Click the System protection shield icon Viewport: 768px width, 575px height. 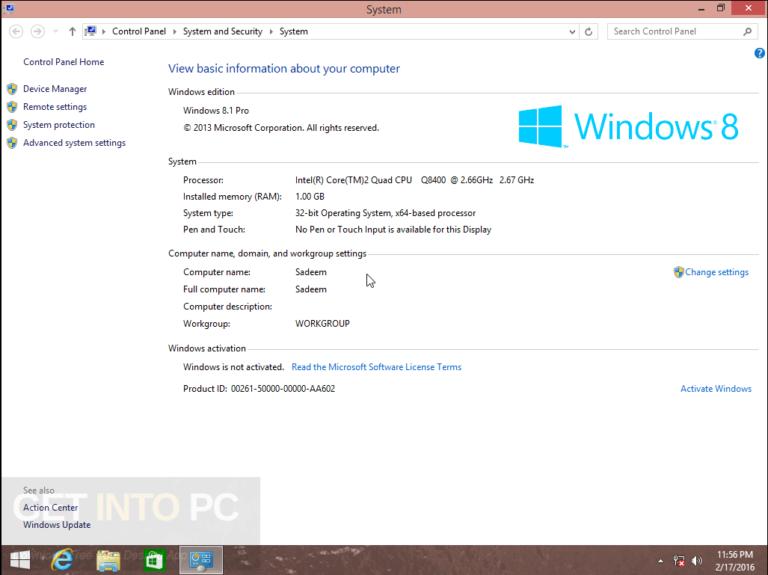(x=12, y=125)
